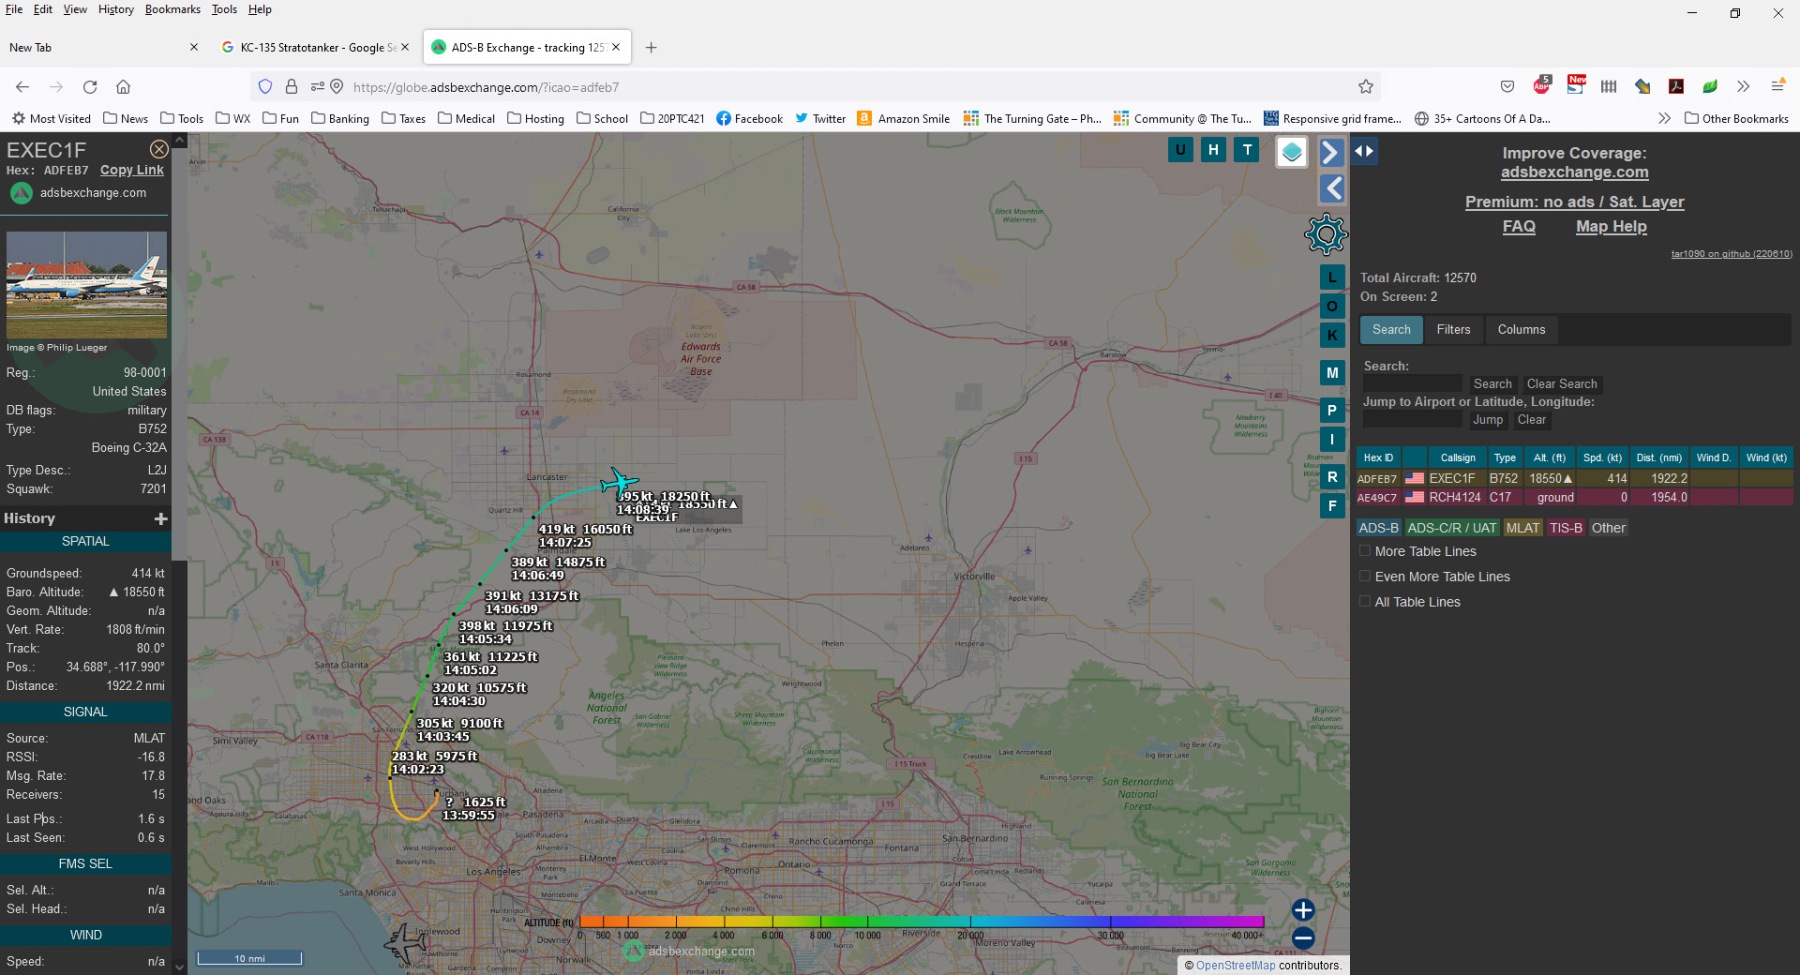Check Even More Table Lines option

[1365, 576]
